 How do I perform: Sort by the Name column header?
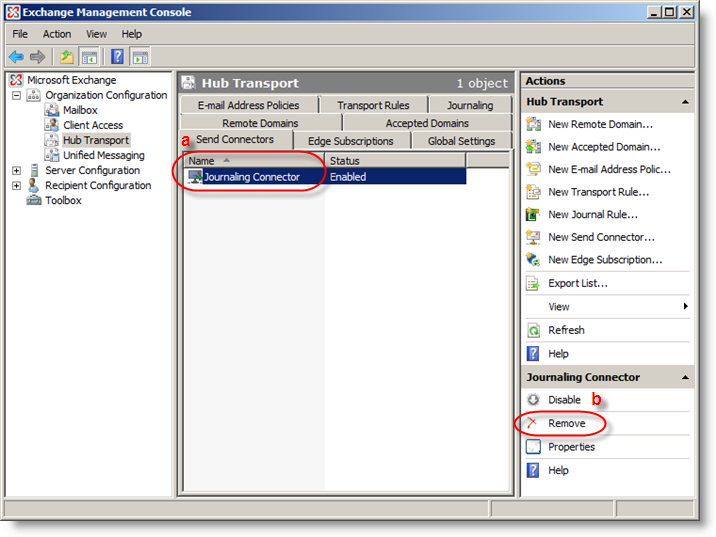[254, 161]
